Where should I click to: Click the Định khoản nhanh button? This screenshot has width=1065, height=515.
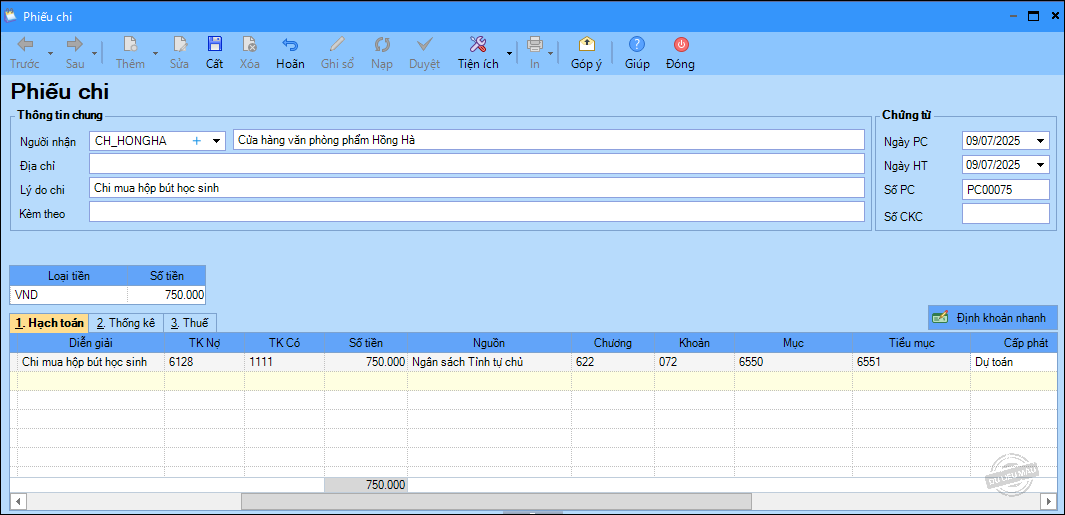pos(992,318)
